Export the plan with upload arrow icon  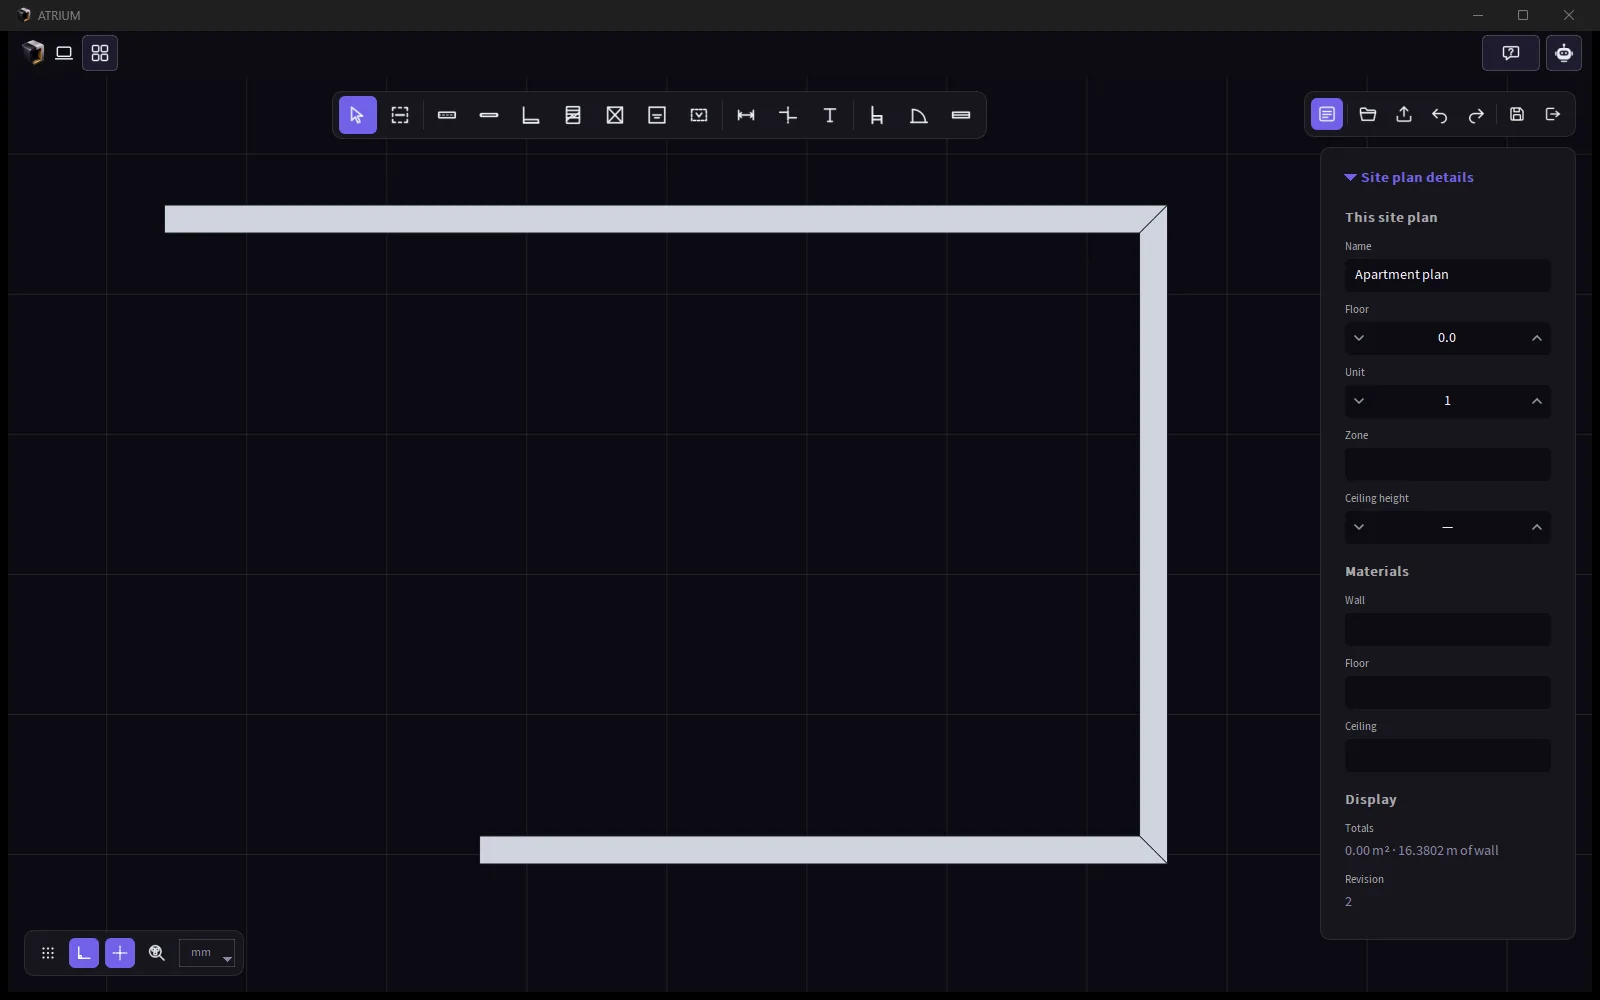1404,114
